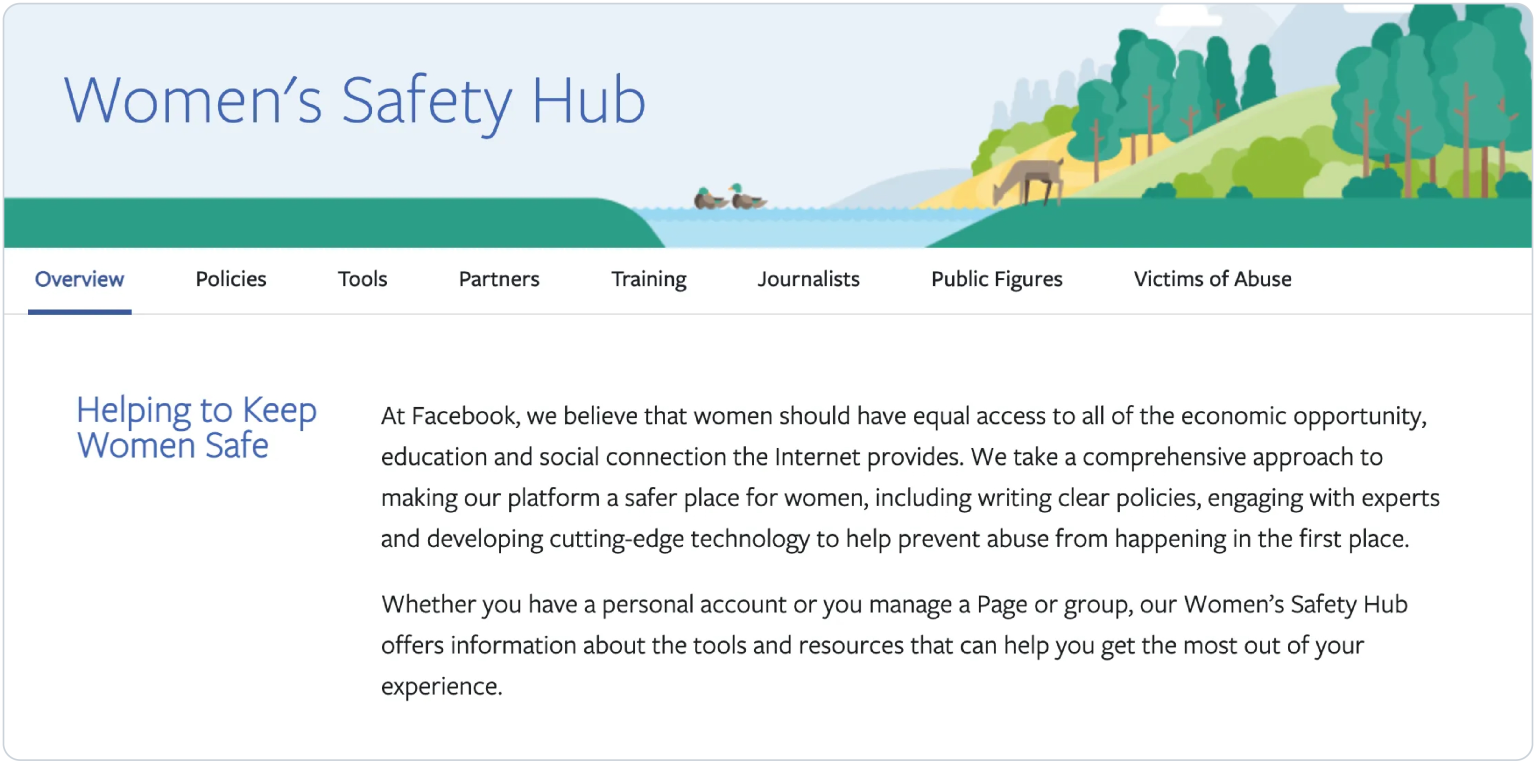Select the Helping to Keep Women Safe heading
Viewport: 1536px width, 764px height.
(x=196, y=427)
